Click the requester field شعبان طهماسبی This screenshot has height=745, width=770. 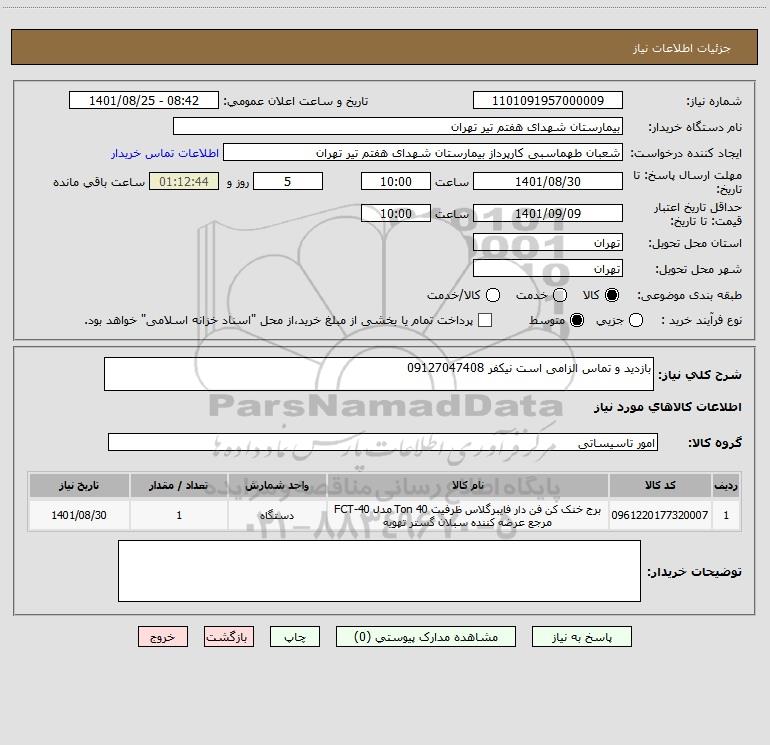click(x=423, y=152)
